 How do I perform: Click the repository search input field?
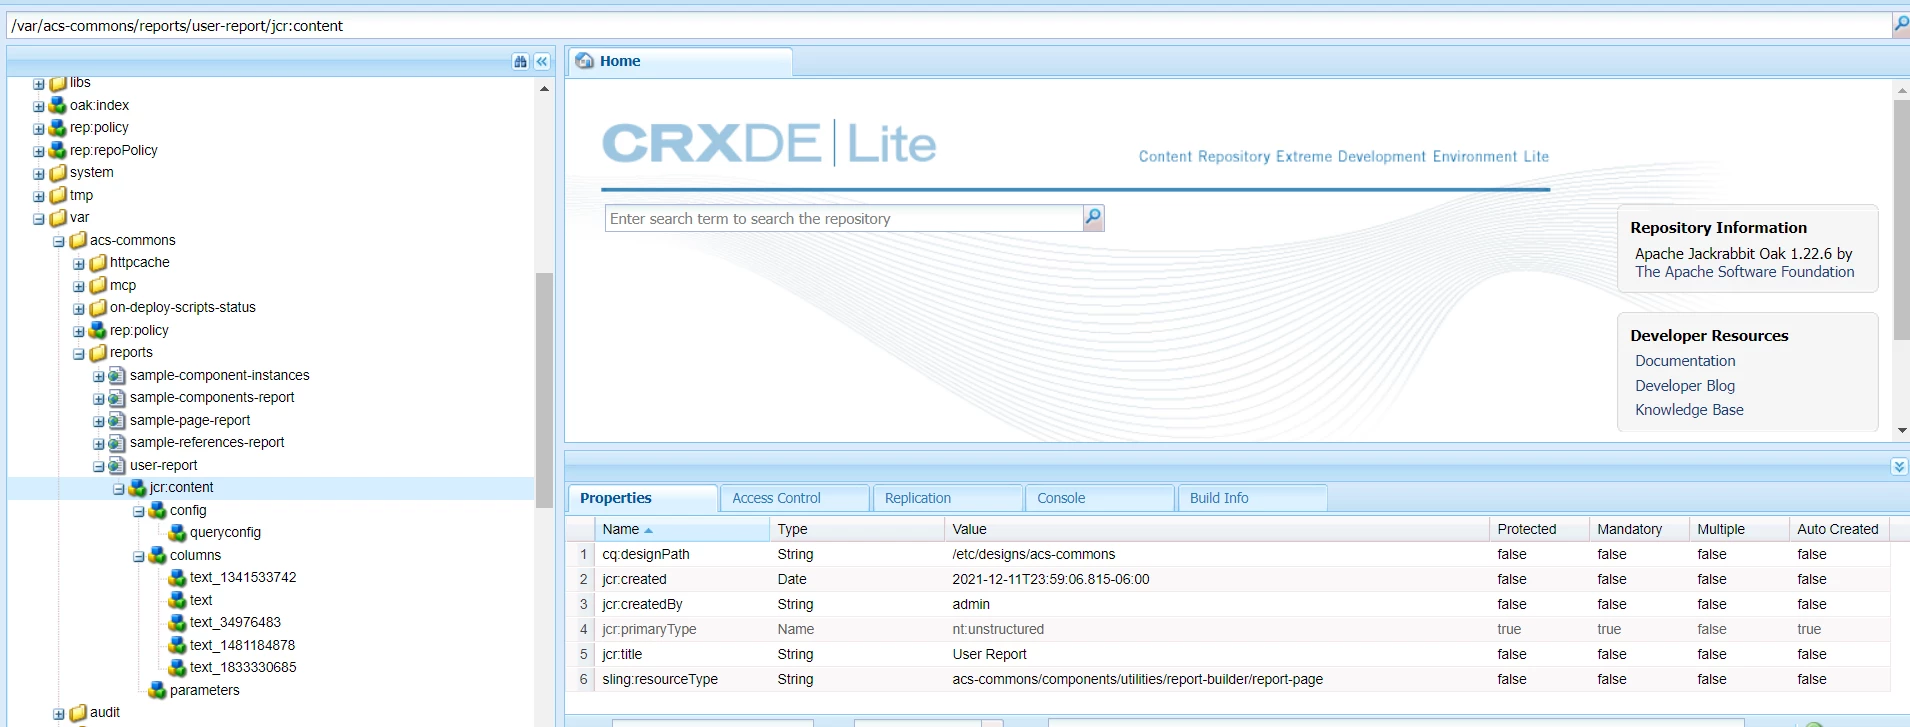(x=844, y=218)
